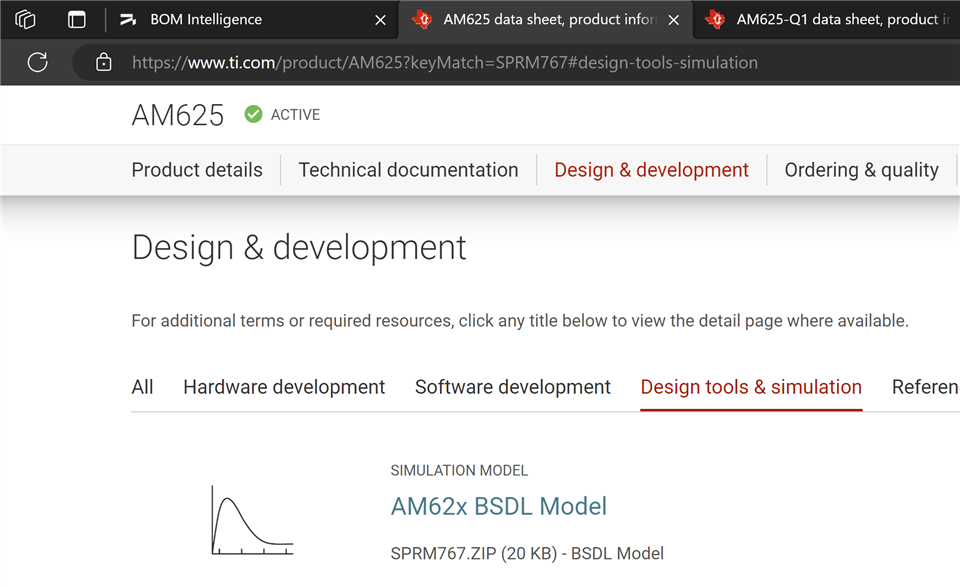
Task: Go to Ordering & quality section
Action: tap(861, 170)
